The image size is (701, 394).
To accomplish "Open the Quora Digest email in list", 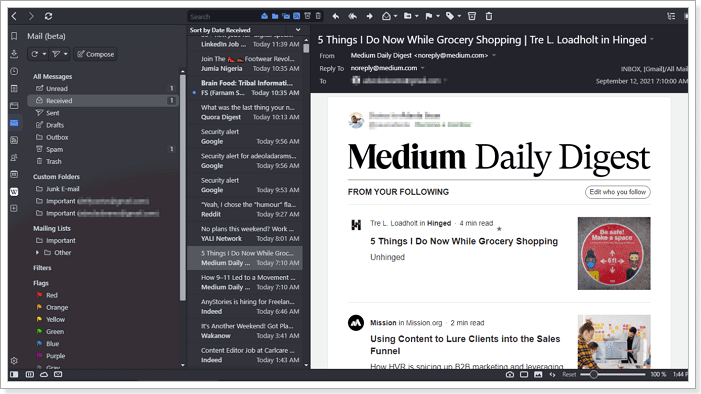I will [x=245, y=112].
